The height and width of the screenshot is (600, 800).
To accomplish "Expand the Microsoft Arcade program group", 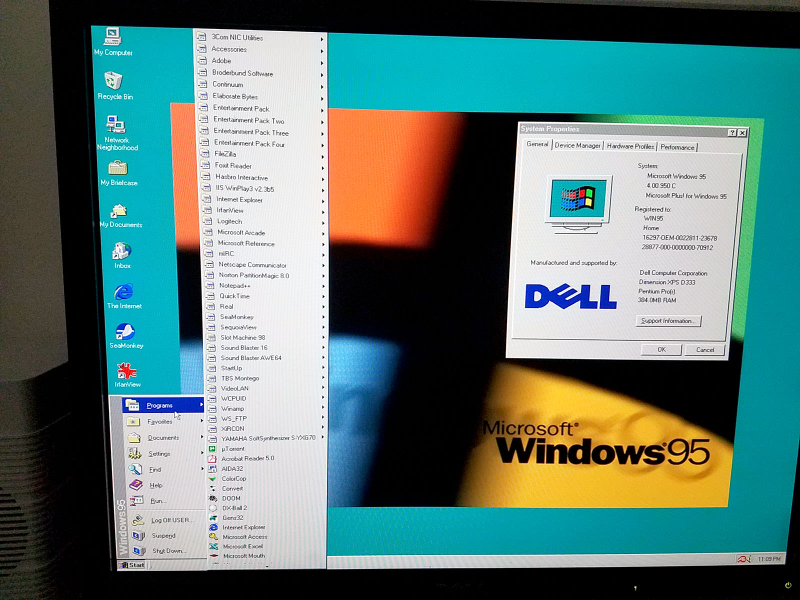I will tap(264, 233).
